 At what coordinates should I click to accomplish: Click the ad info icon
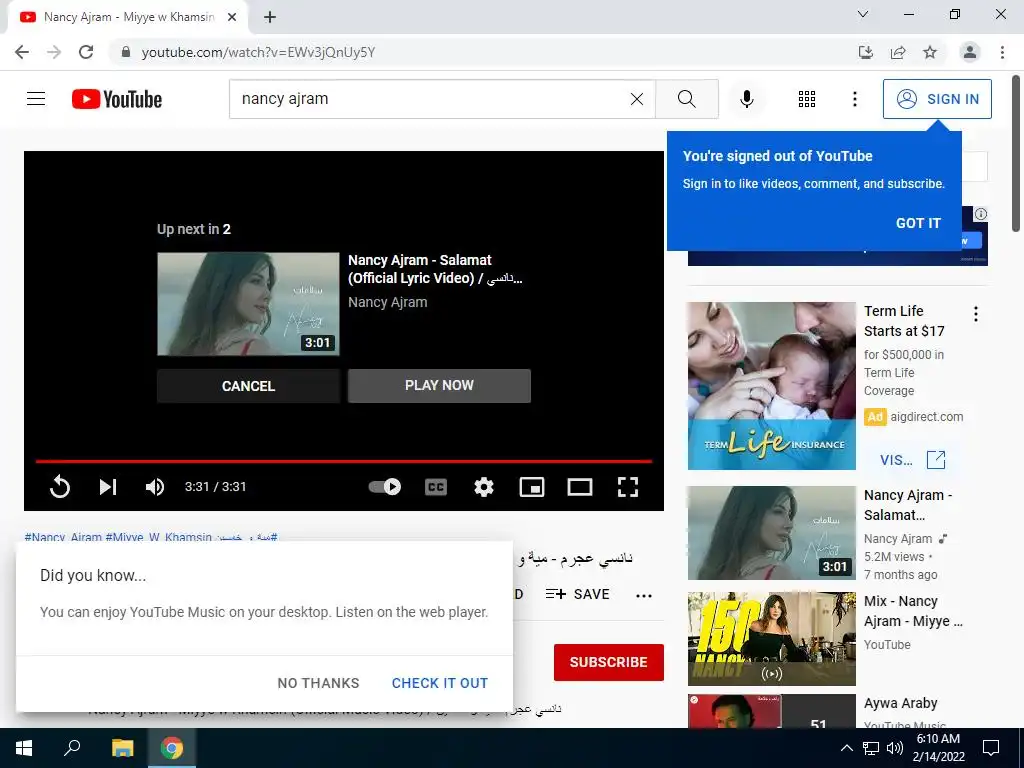981,214
